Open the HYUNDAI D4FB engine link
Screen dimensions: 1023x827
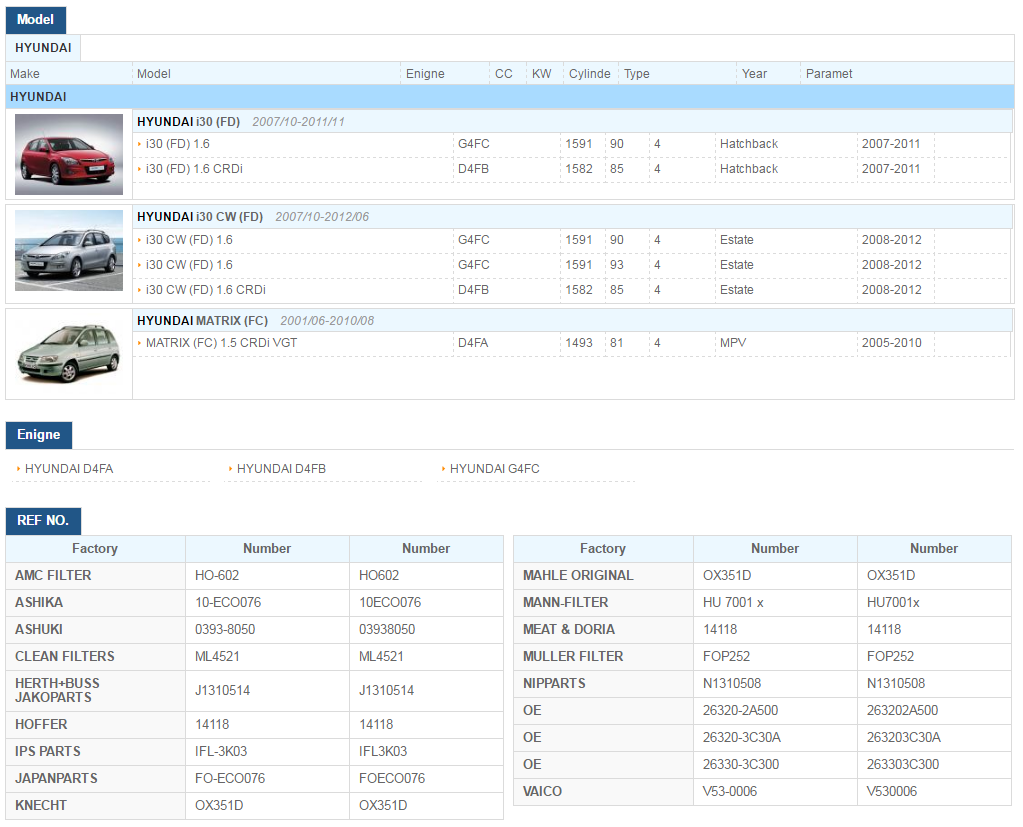(x=281, y=469)
